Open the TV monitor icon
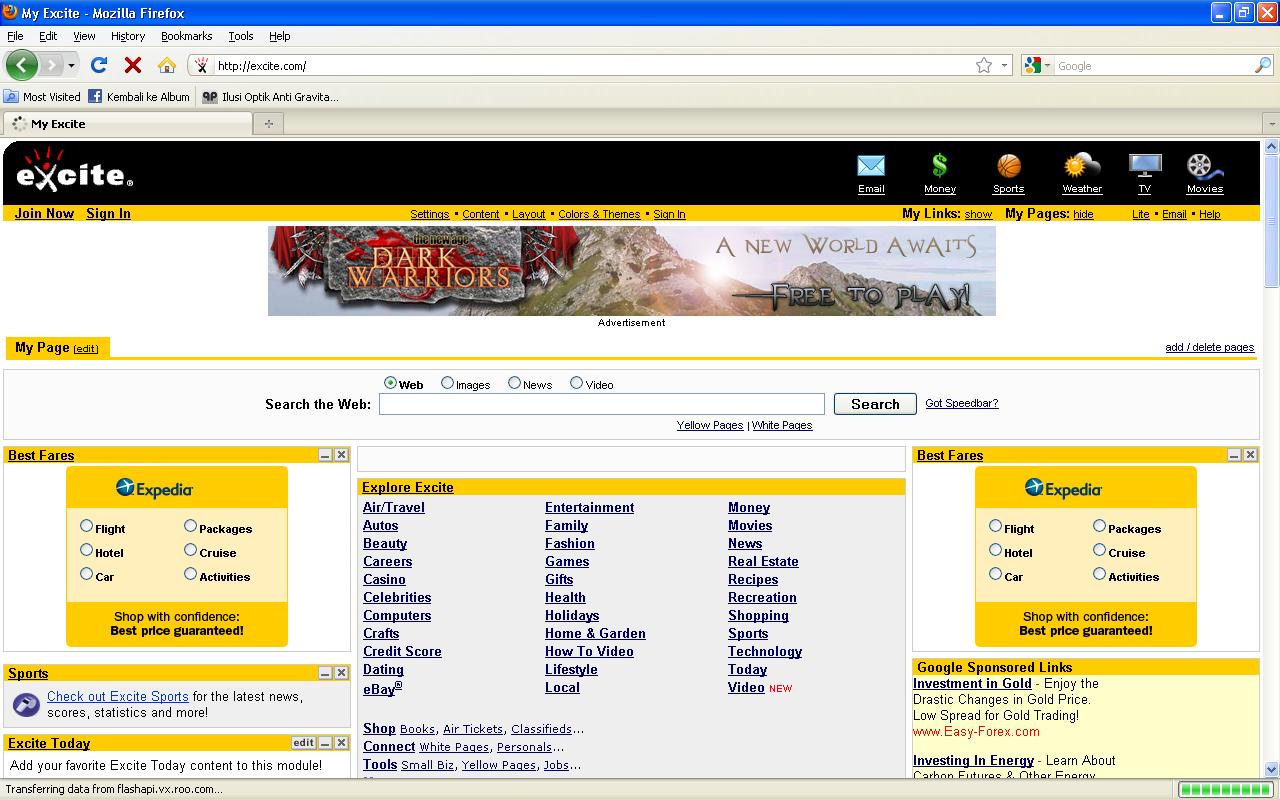 [1144, 166]
